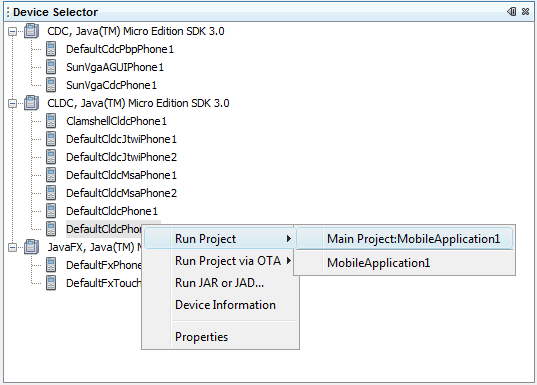
Task: Select Main Project:MobileApplication1 in submenu
Action: point(404,239)
